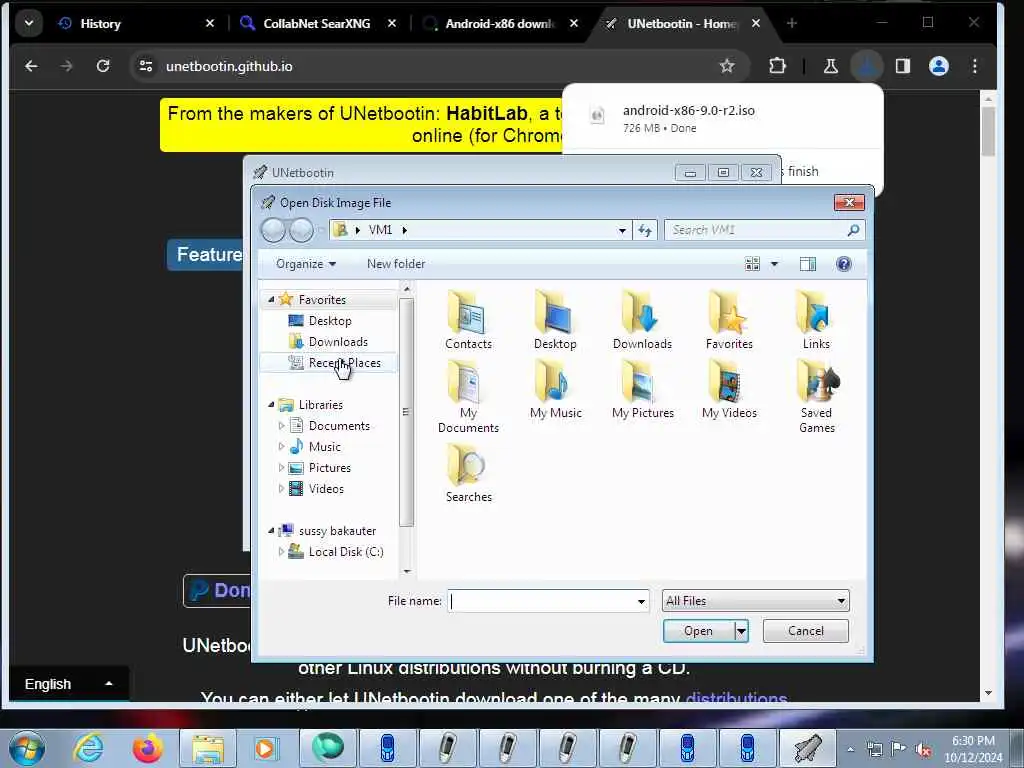Open the Favorites folder icon in file list

click(729, 321)
